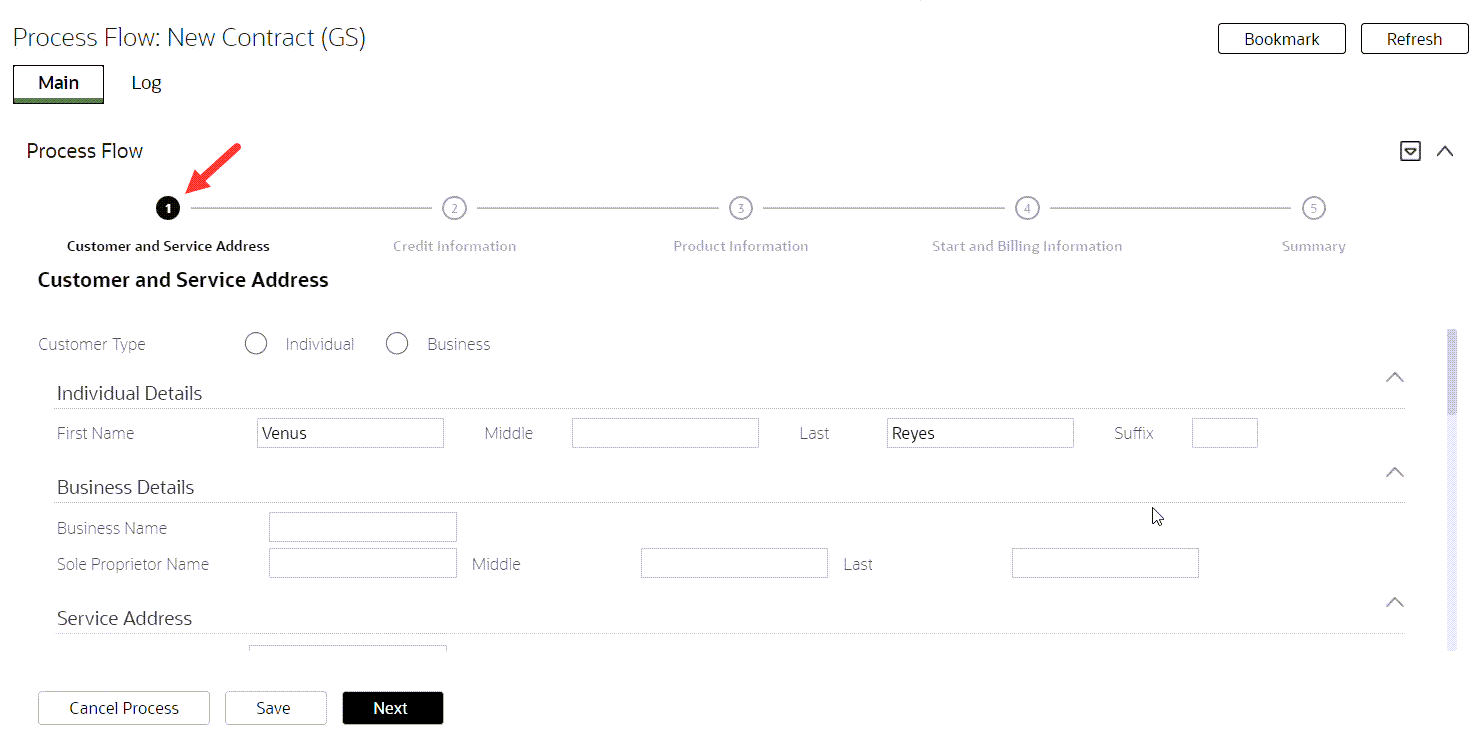Switch to the Log tab
The image size is (1473, 751).
(146, 84)
